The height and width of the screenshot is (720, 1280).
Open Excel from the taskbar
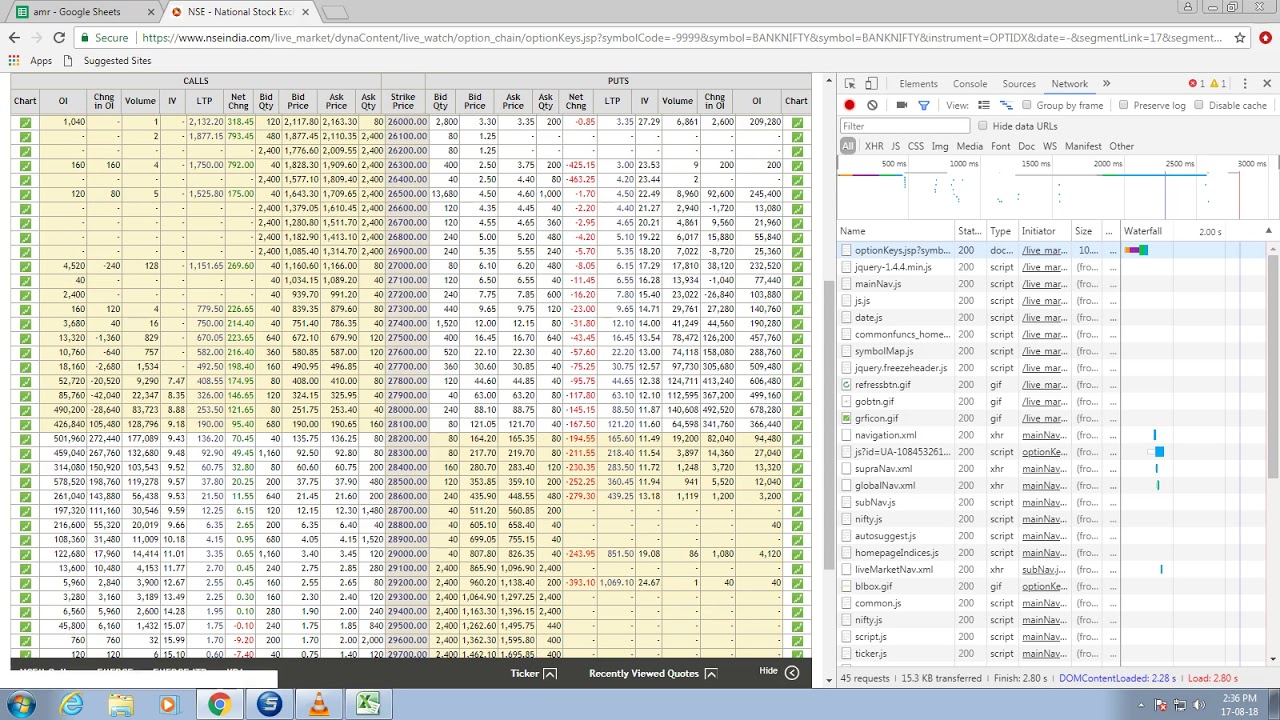pos(368,705)
